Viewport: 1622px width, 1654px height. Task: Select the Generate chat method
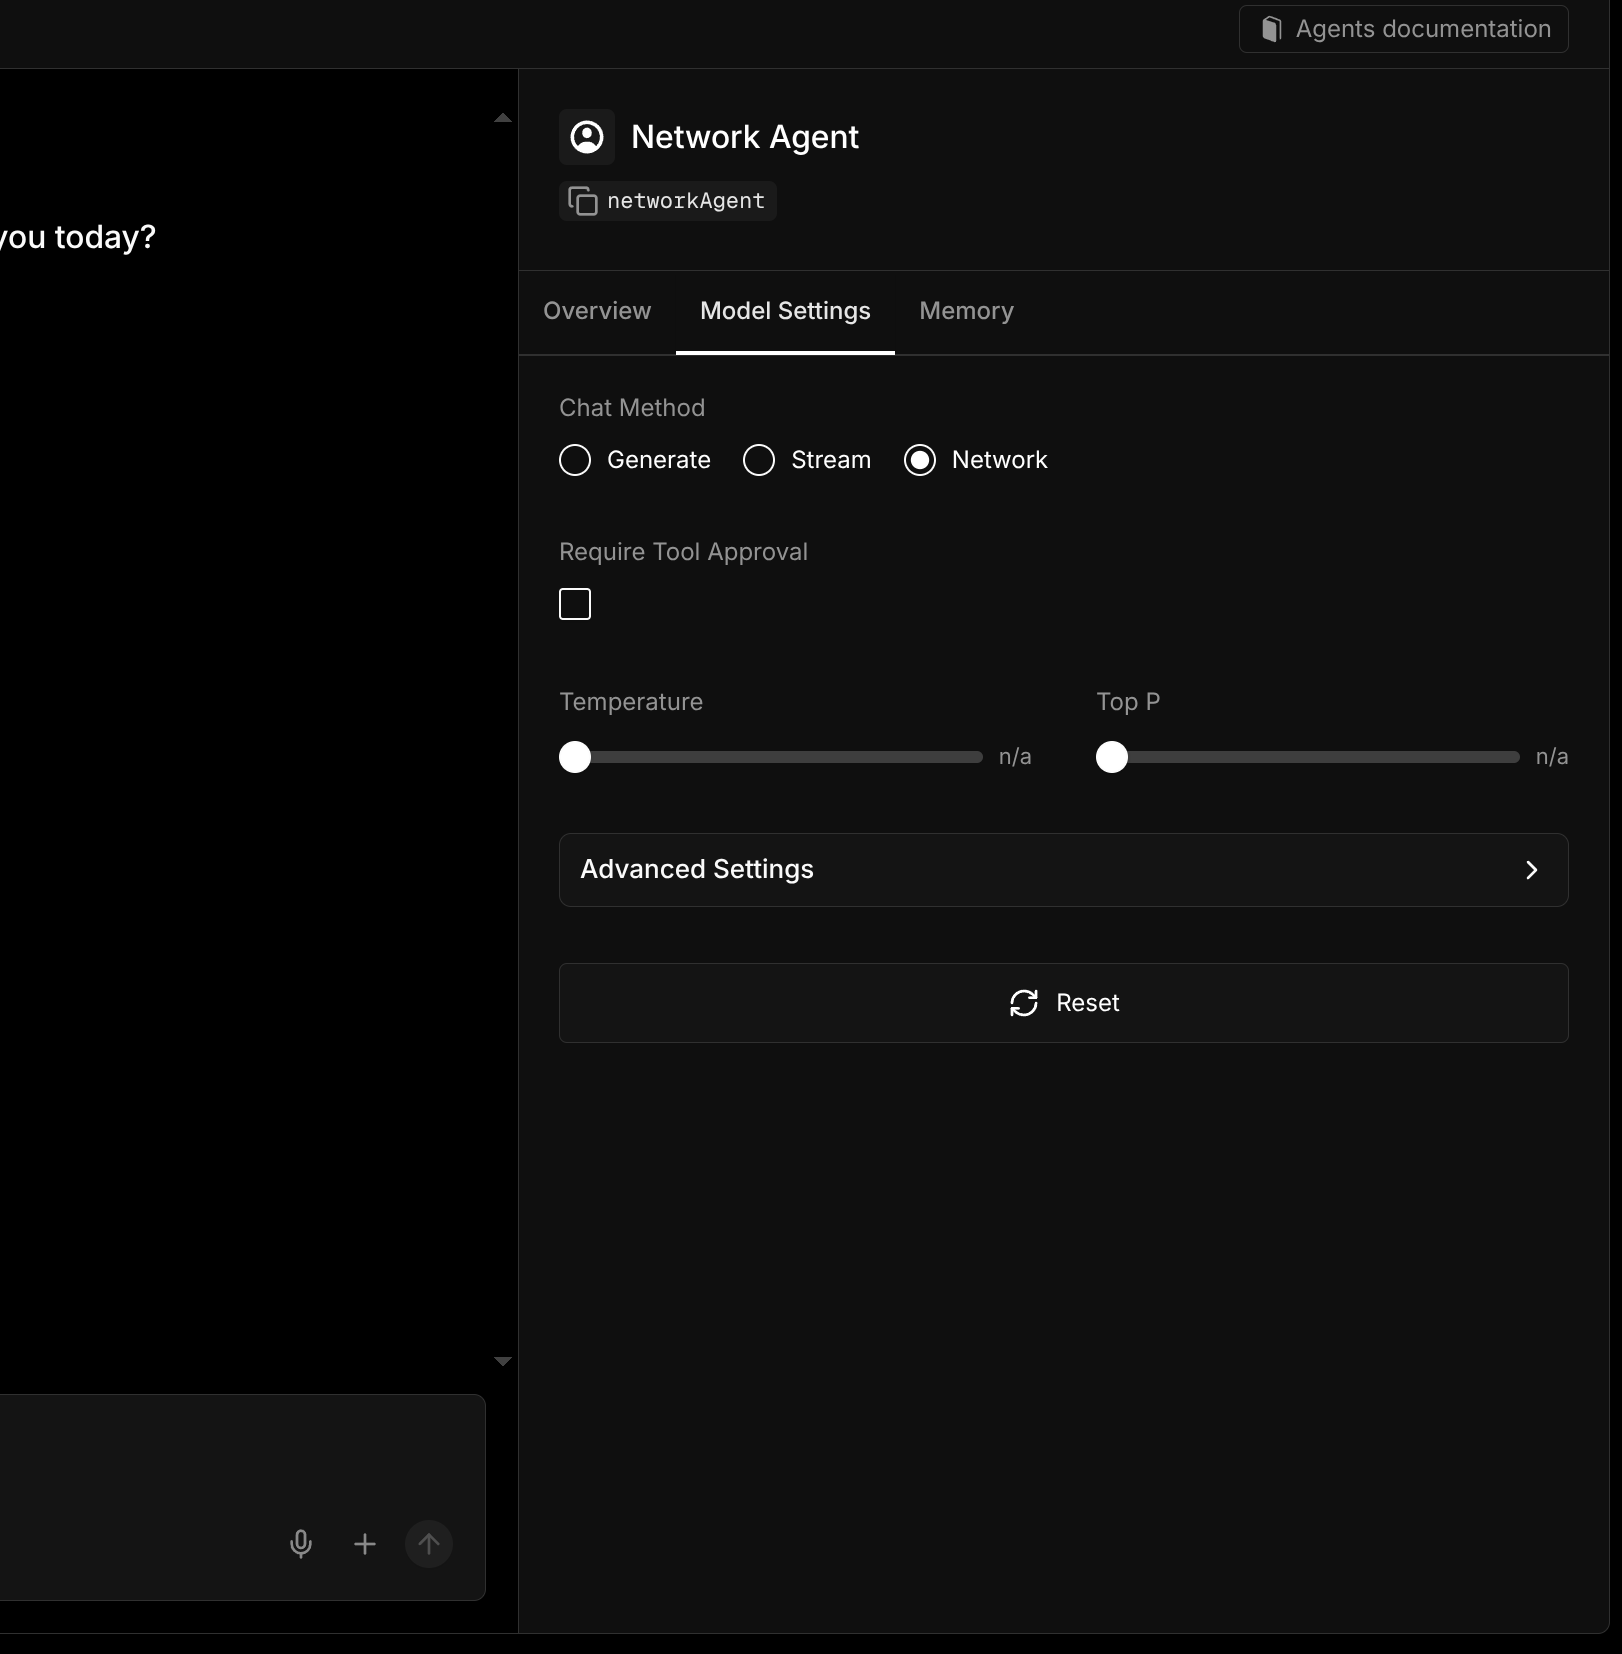[575, 460]
